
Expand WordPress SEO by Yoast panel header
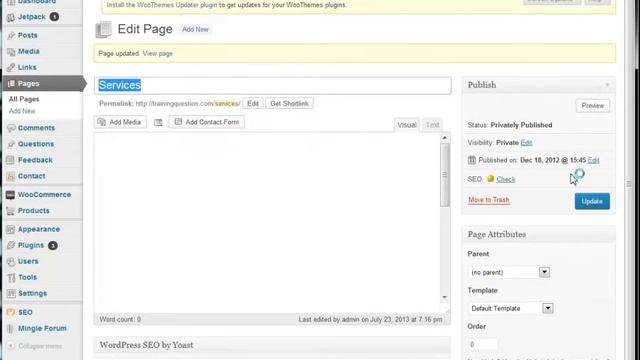click(x=272, y=345)
